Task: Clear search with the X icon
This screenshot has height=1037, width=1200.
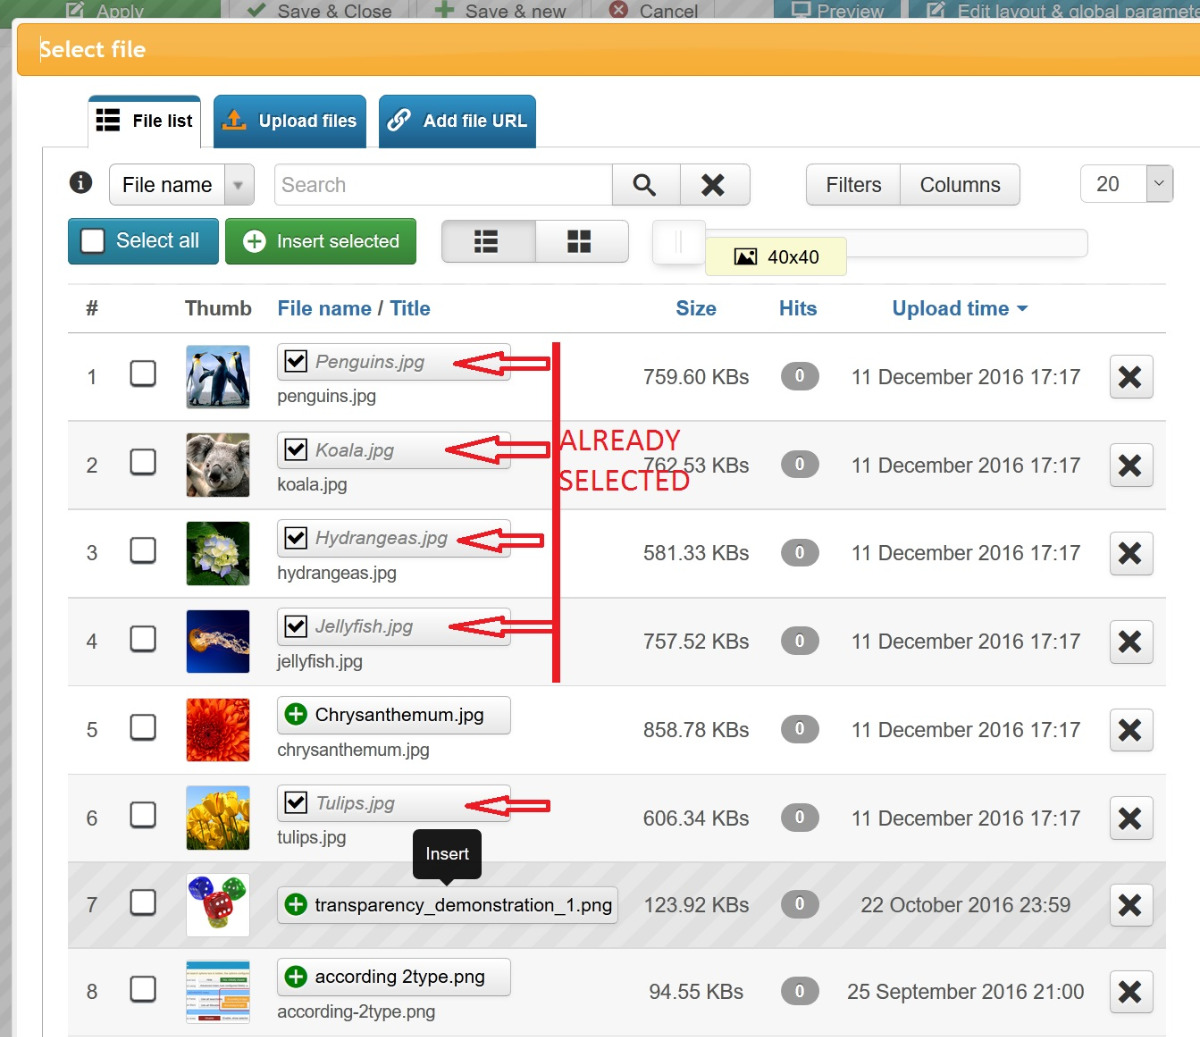Action: tap(713, 185)
